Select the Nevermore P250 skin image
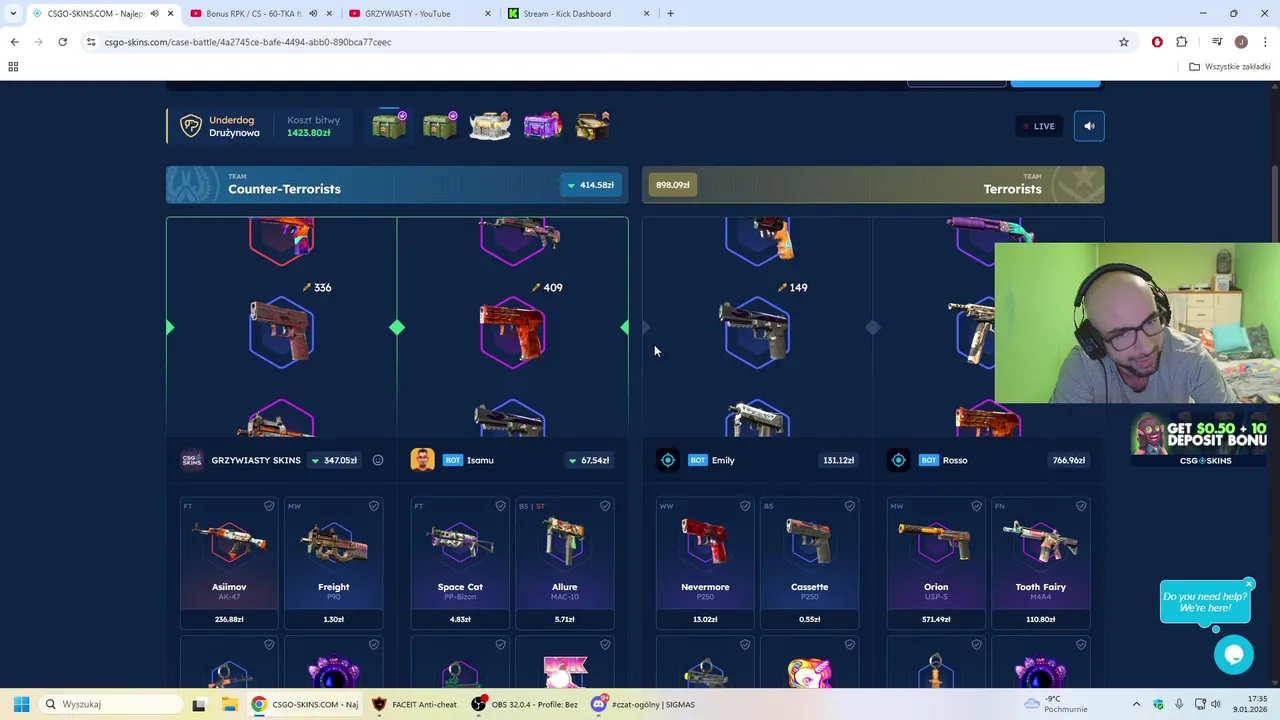Screen dimensions: 1280x720 [705, 543]
